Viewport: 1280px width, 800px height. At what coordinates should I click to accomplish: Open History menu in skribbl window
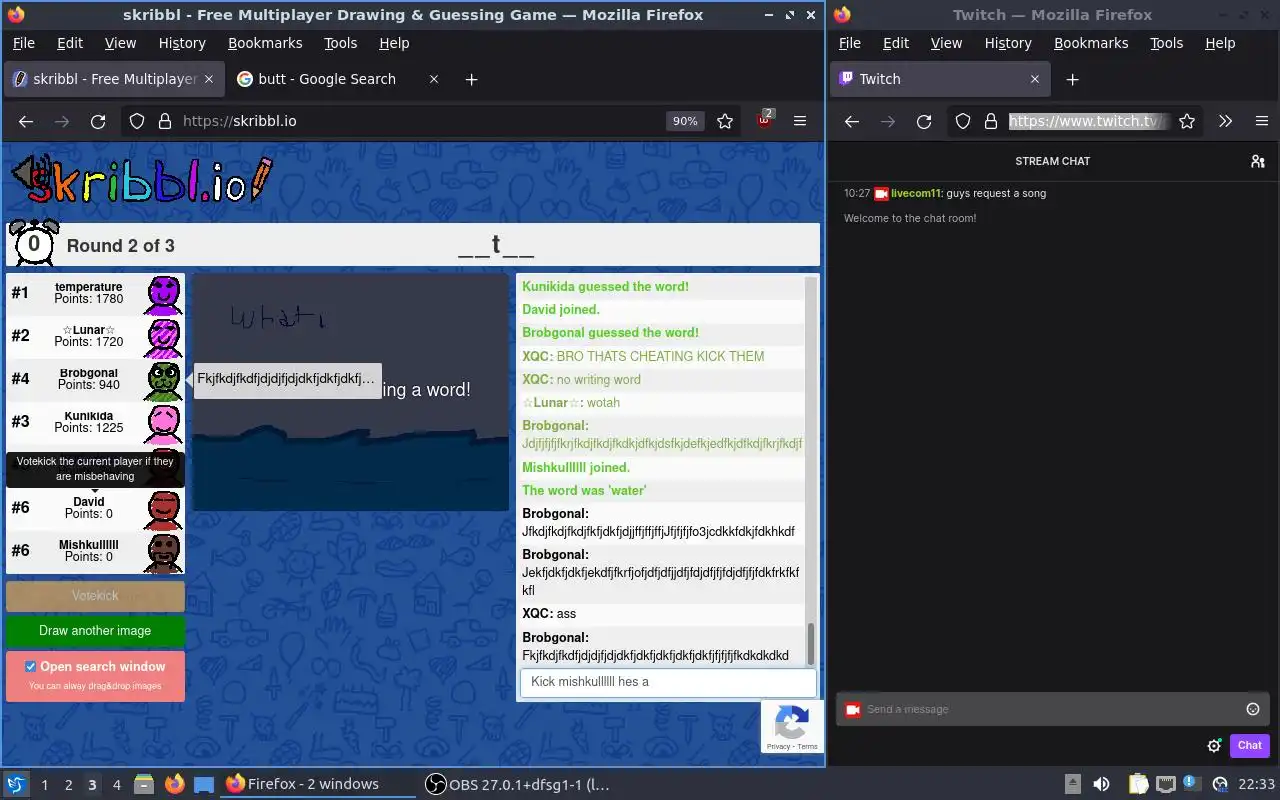pyautogui.click(x=182, y=43)
